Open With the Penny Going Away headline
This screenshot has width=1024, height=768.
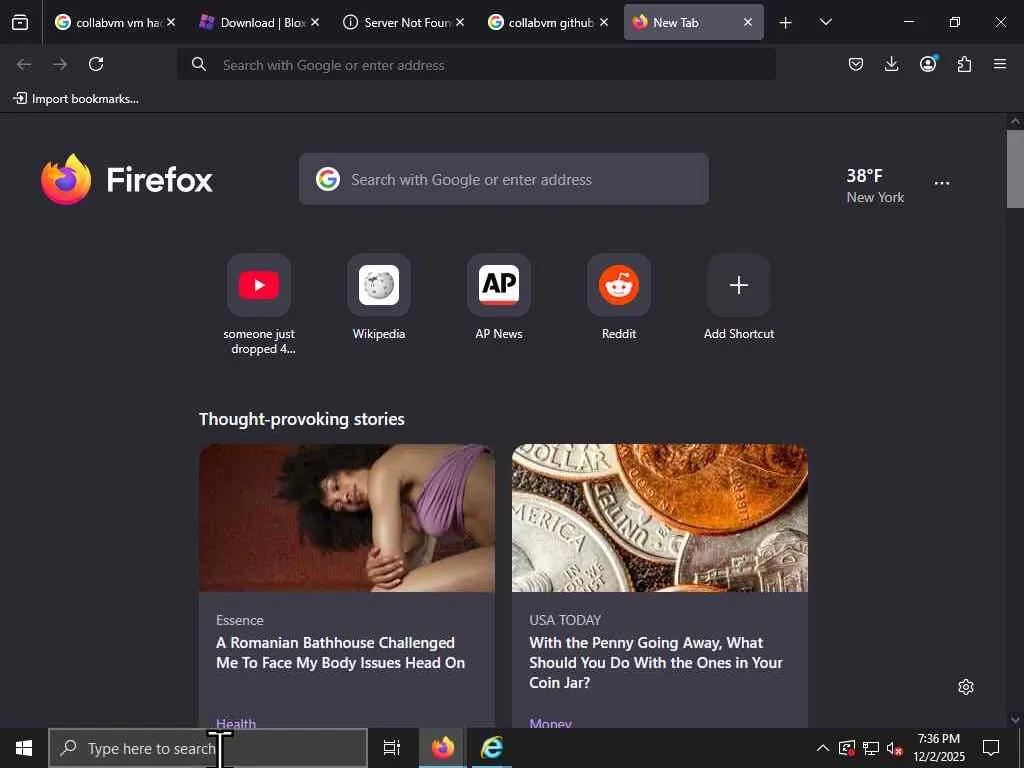[656, 662]
